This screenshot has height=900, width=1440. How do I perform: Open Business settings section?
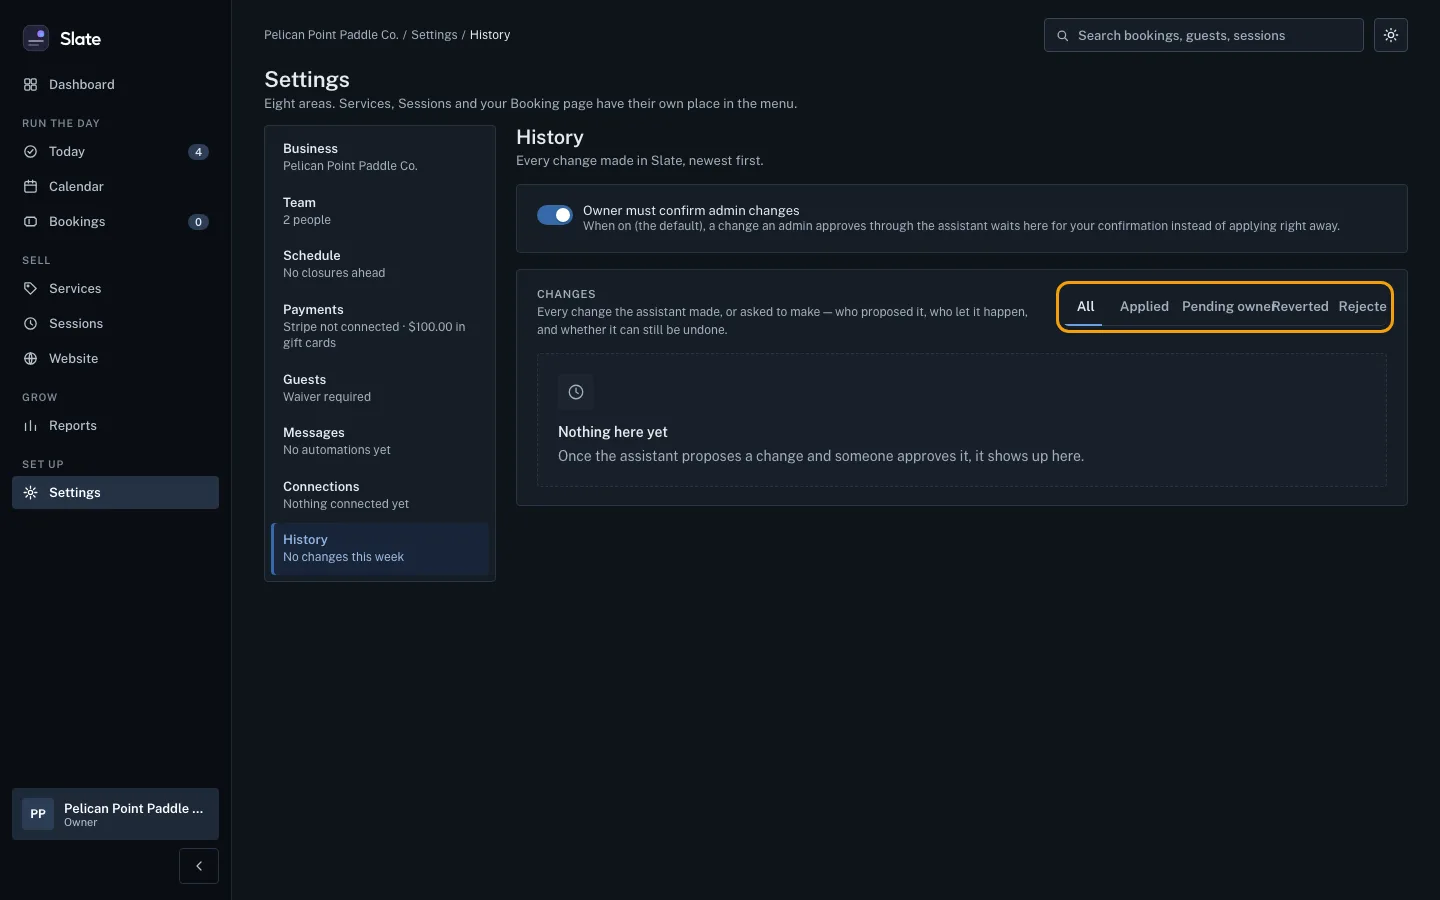click(380, 157)
